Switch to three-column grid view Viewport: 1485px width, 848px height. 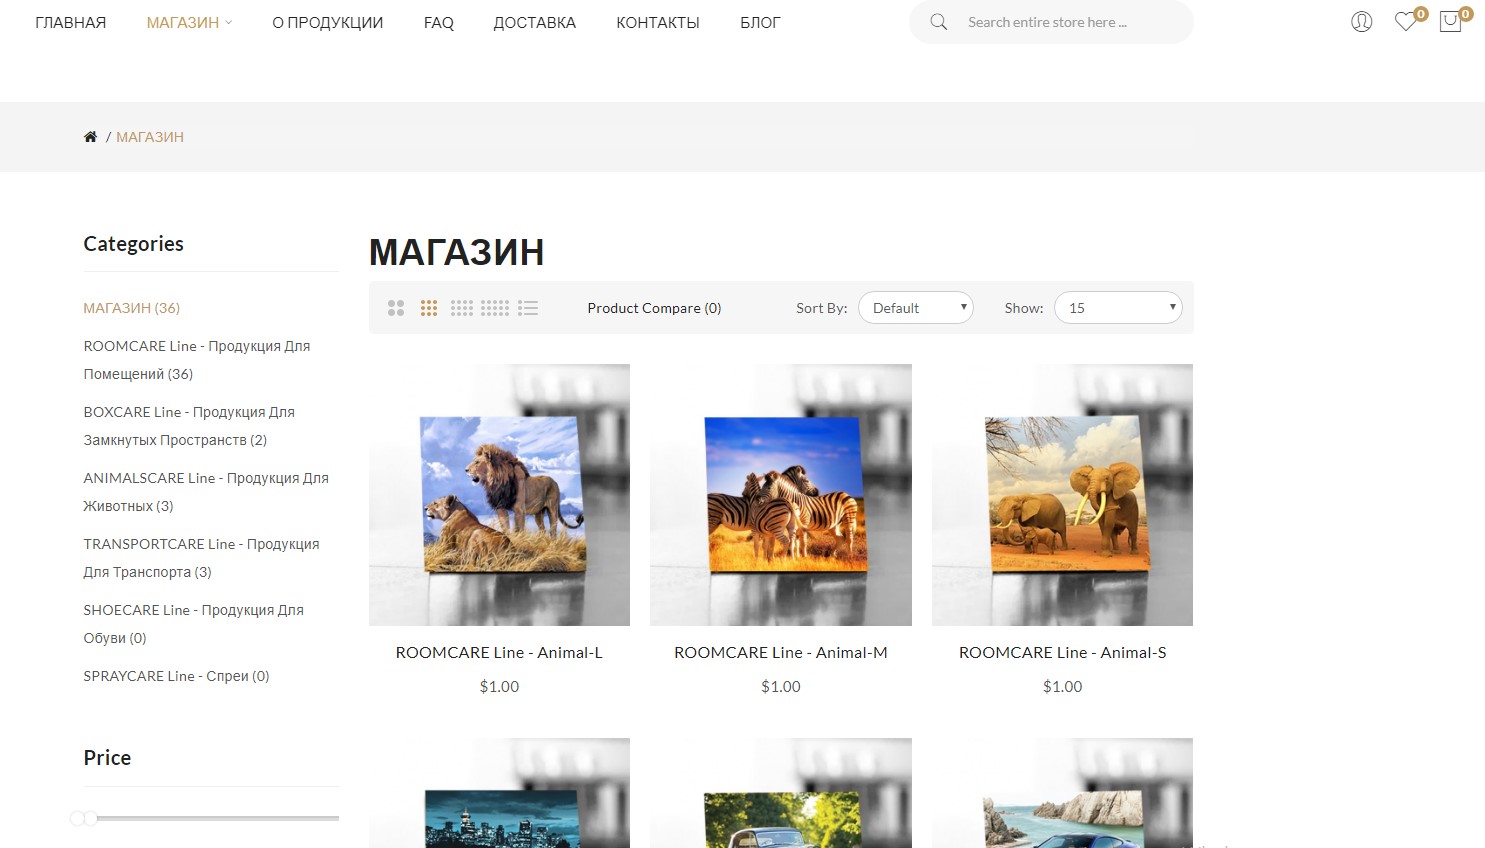[x=429, y=308]
